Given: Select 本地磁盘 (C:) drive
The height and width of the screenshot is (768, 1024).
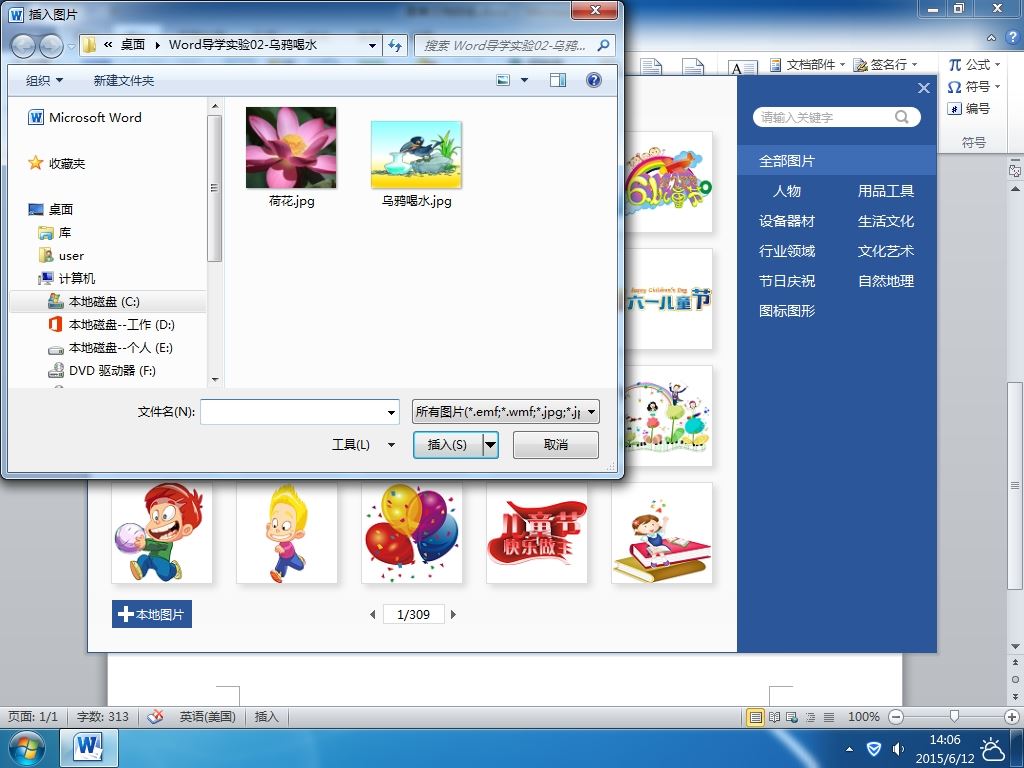Looking at the screenshot, I should click(108, 302).
